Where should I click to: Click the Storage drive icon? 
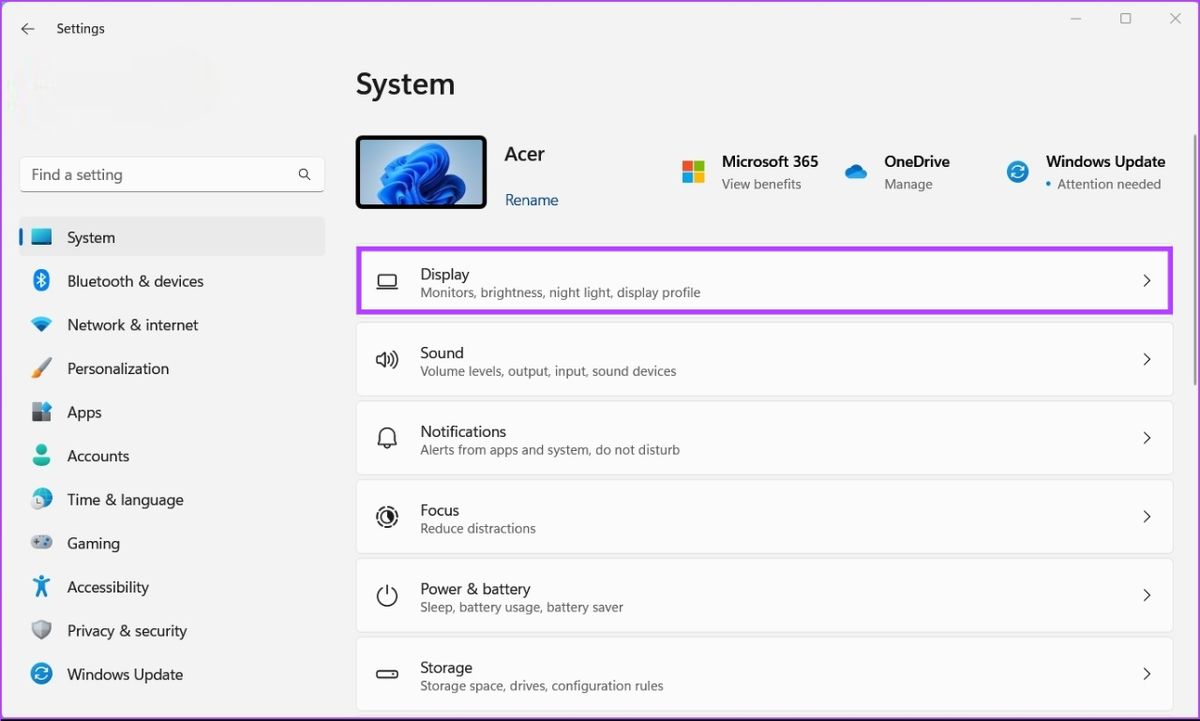click(x=387, y=675)
